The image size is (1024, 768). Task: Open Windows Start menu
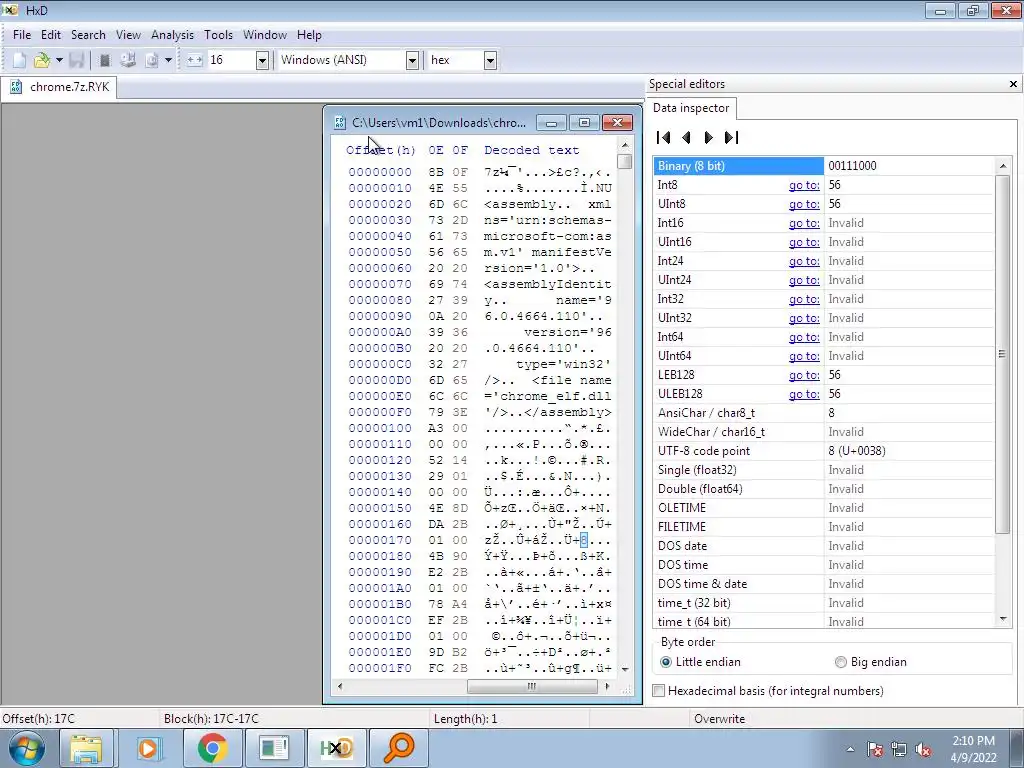pos(26,748)
